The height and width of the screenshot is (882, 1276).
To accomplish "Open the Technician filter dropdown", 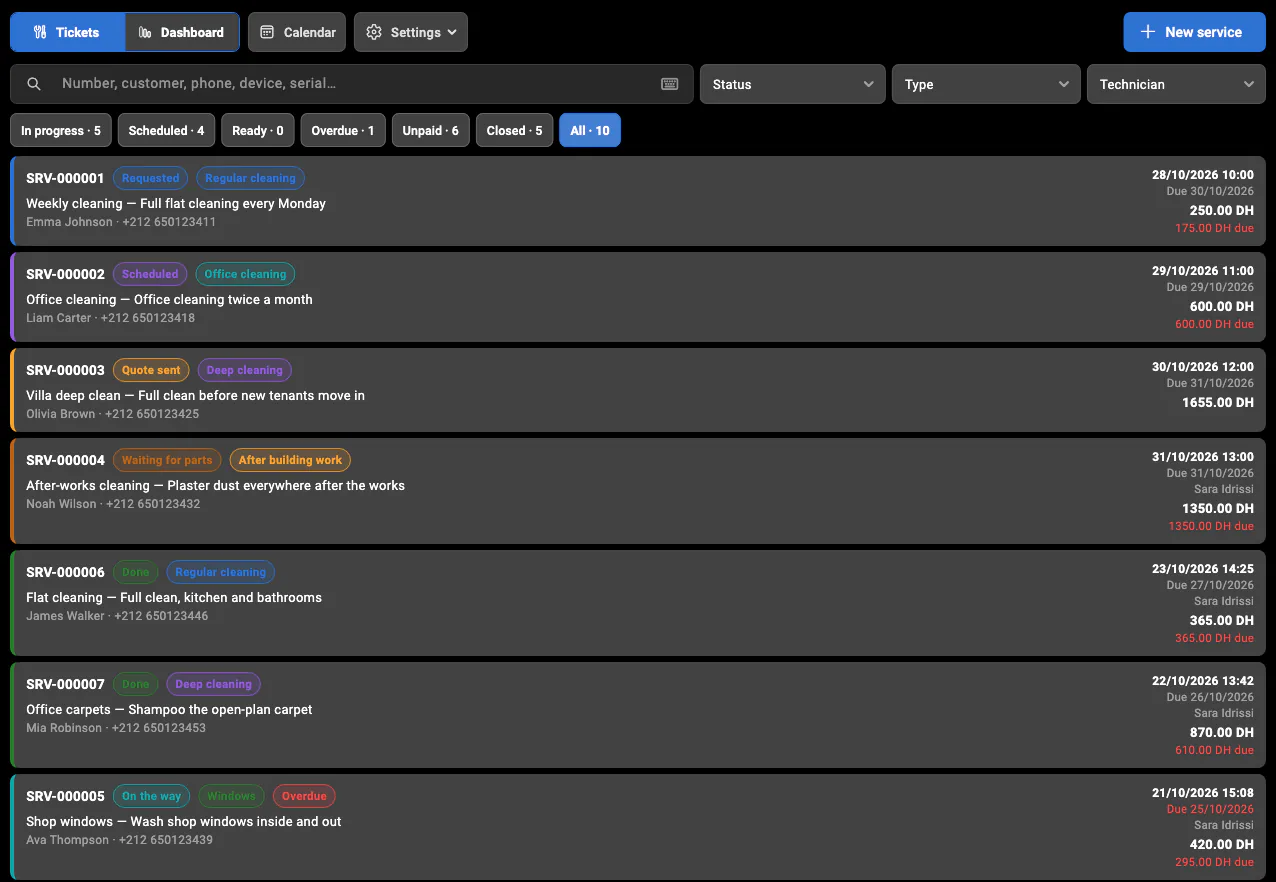I will (1176, 84).
